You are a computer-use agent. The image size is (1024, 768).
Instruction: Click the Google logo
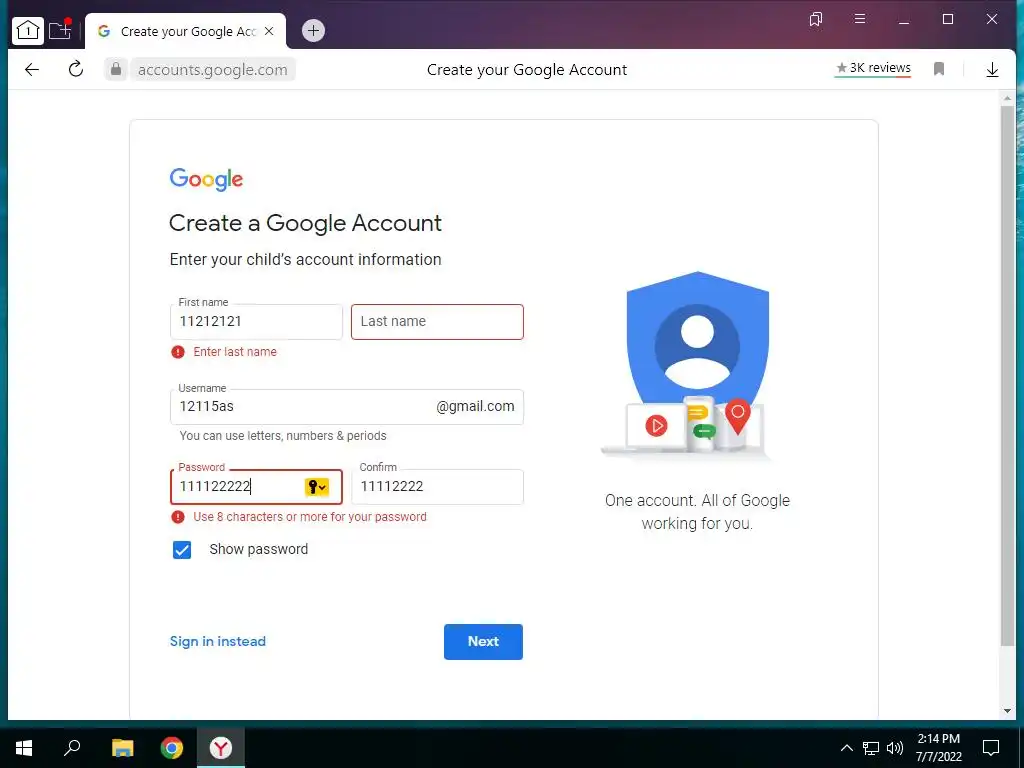coord(206,179)
